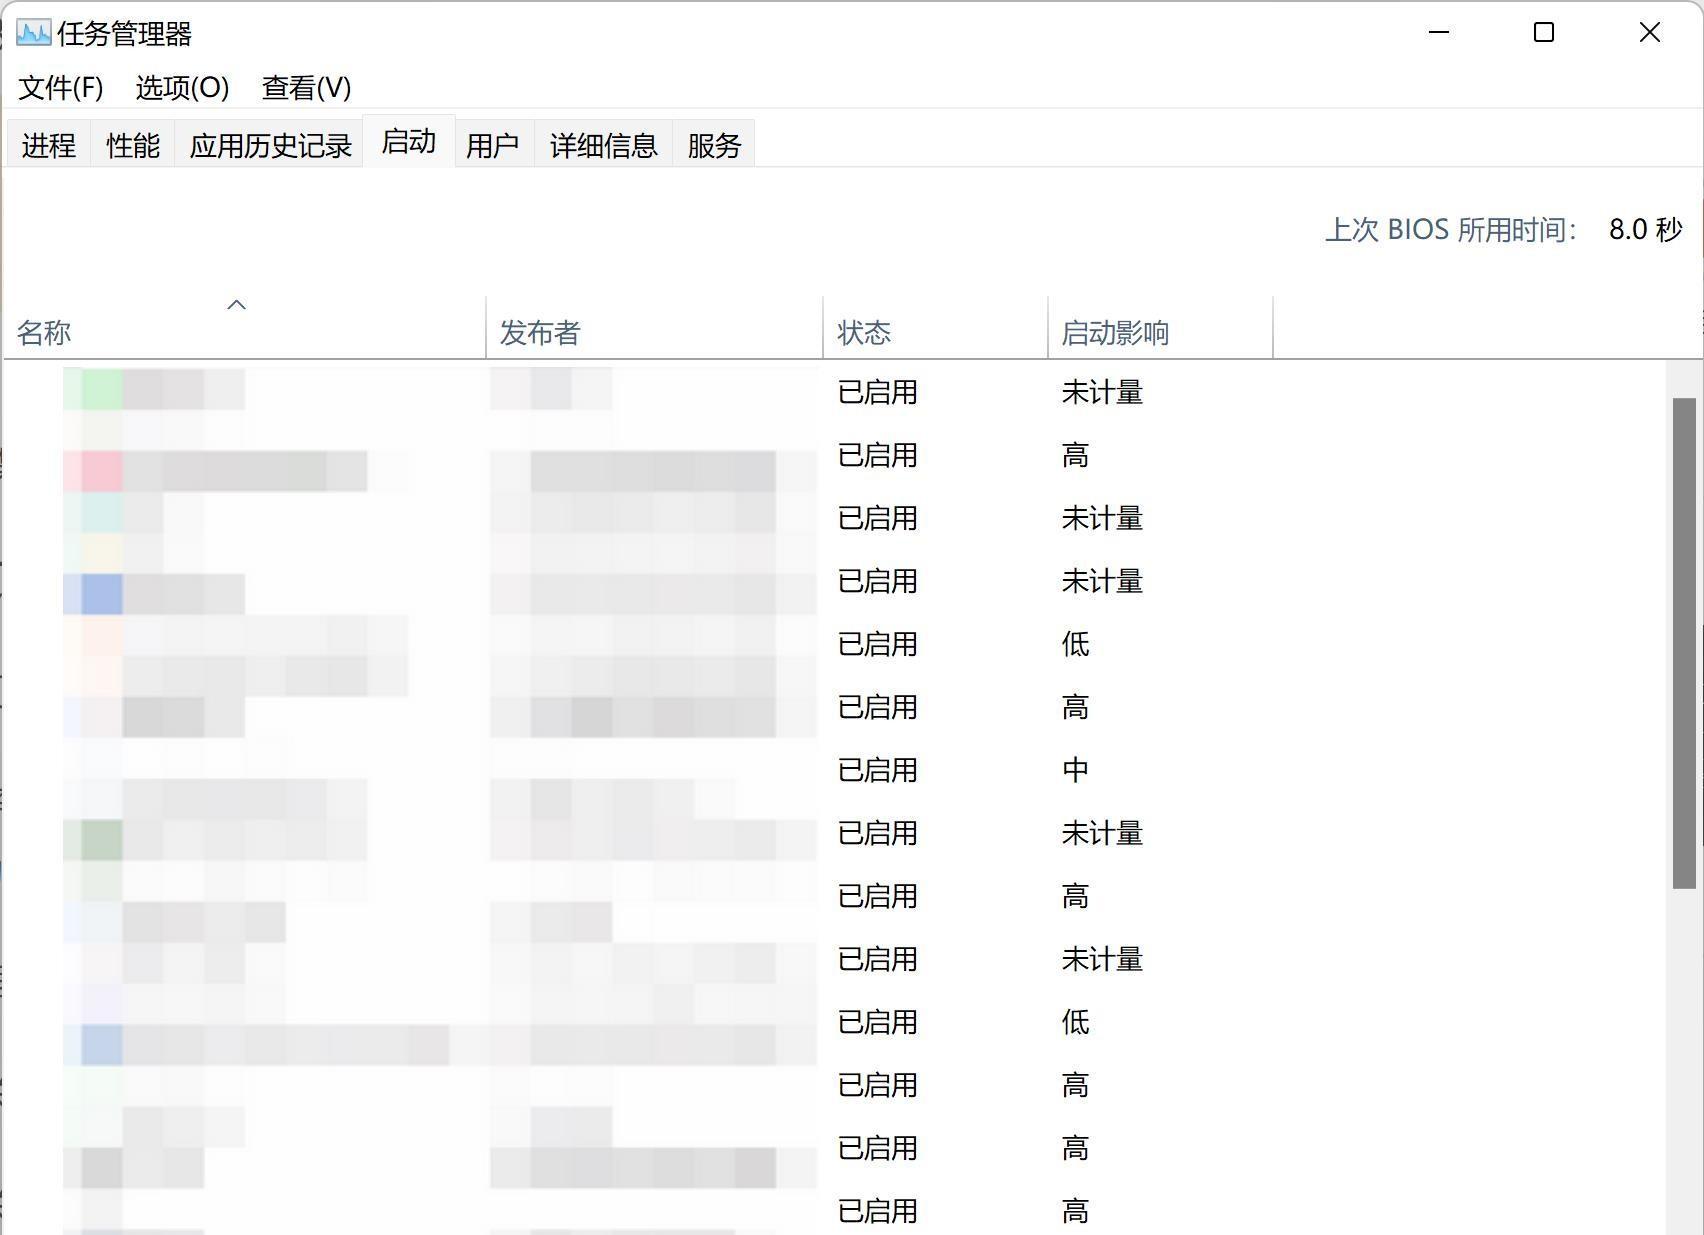Close the Task Manager window
Image resolution: width=1704 pixels, height=1235 pixels.
[1650, 33]
